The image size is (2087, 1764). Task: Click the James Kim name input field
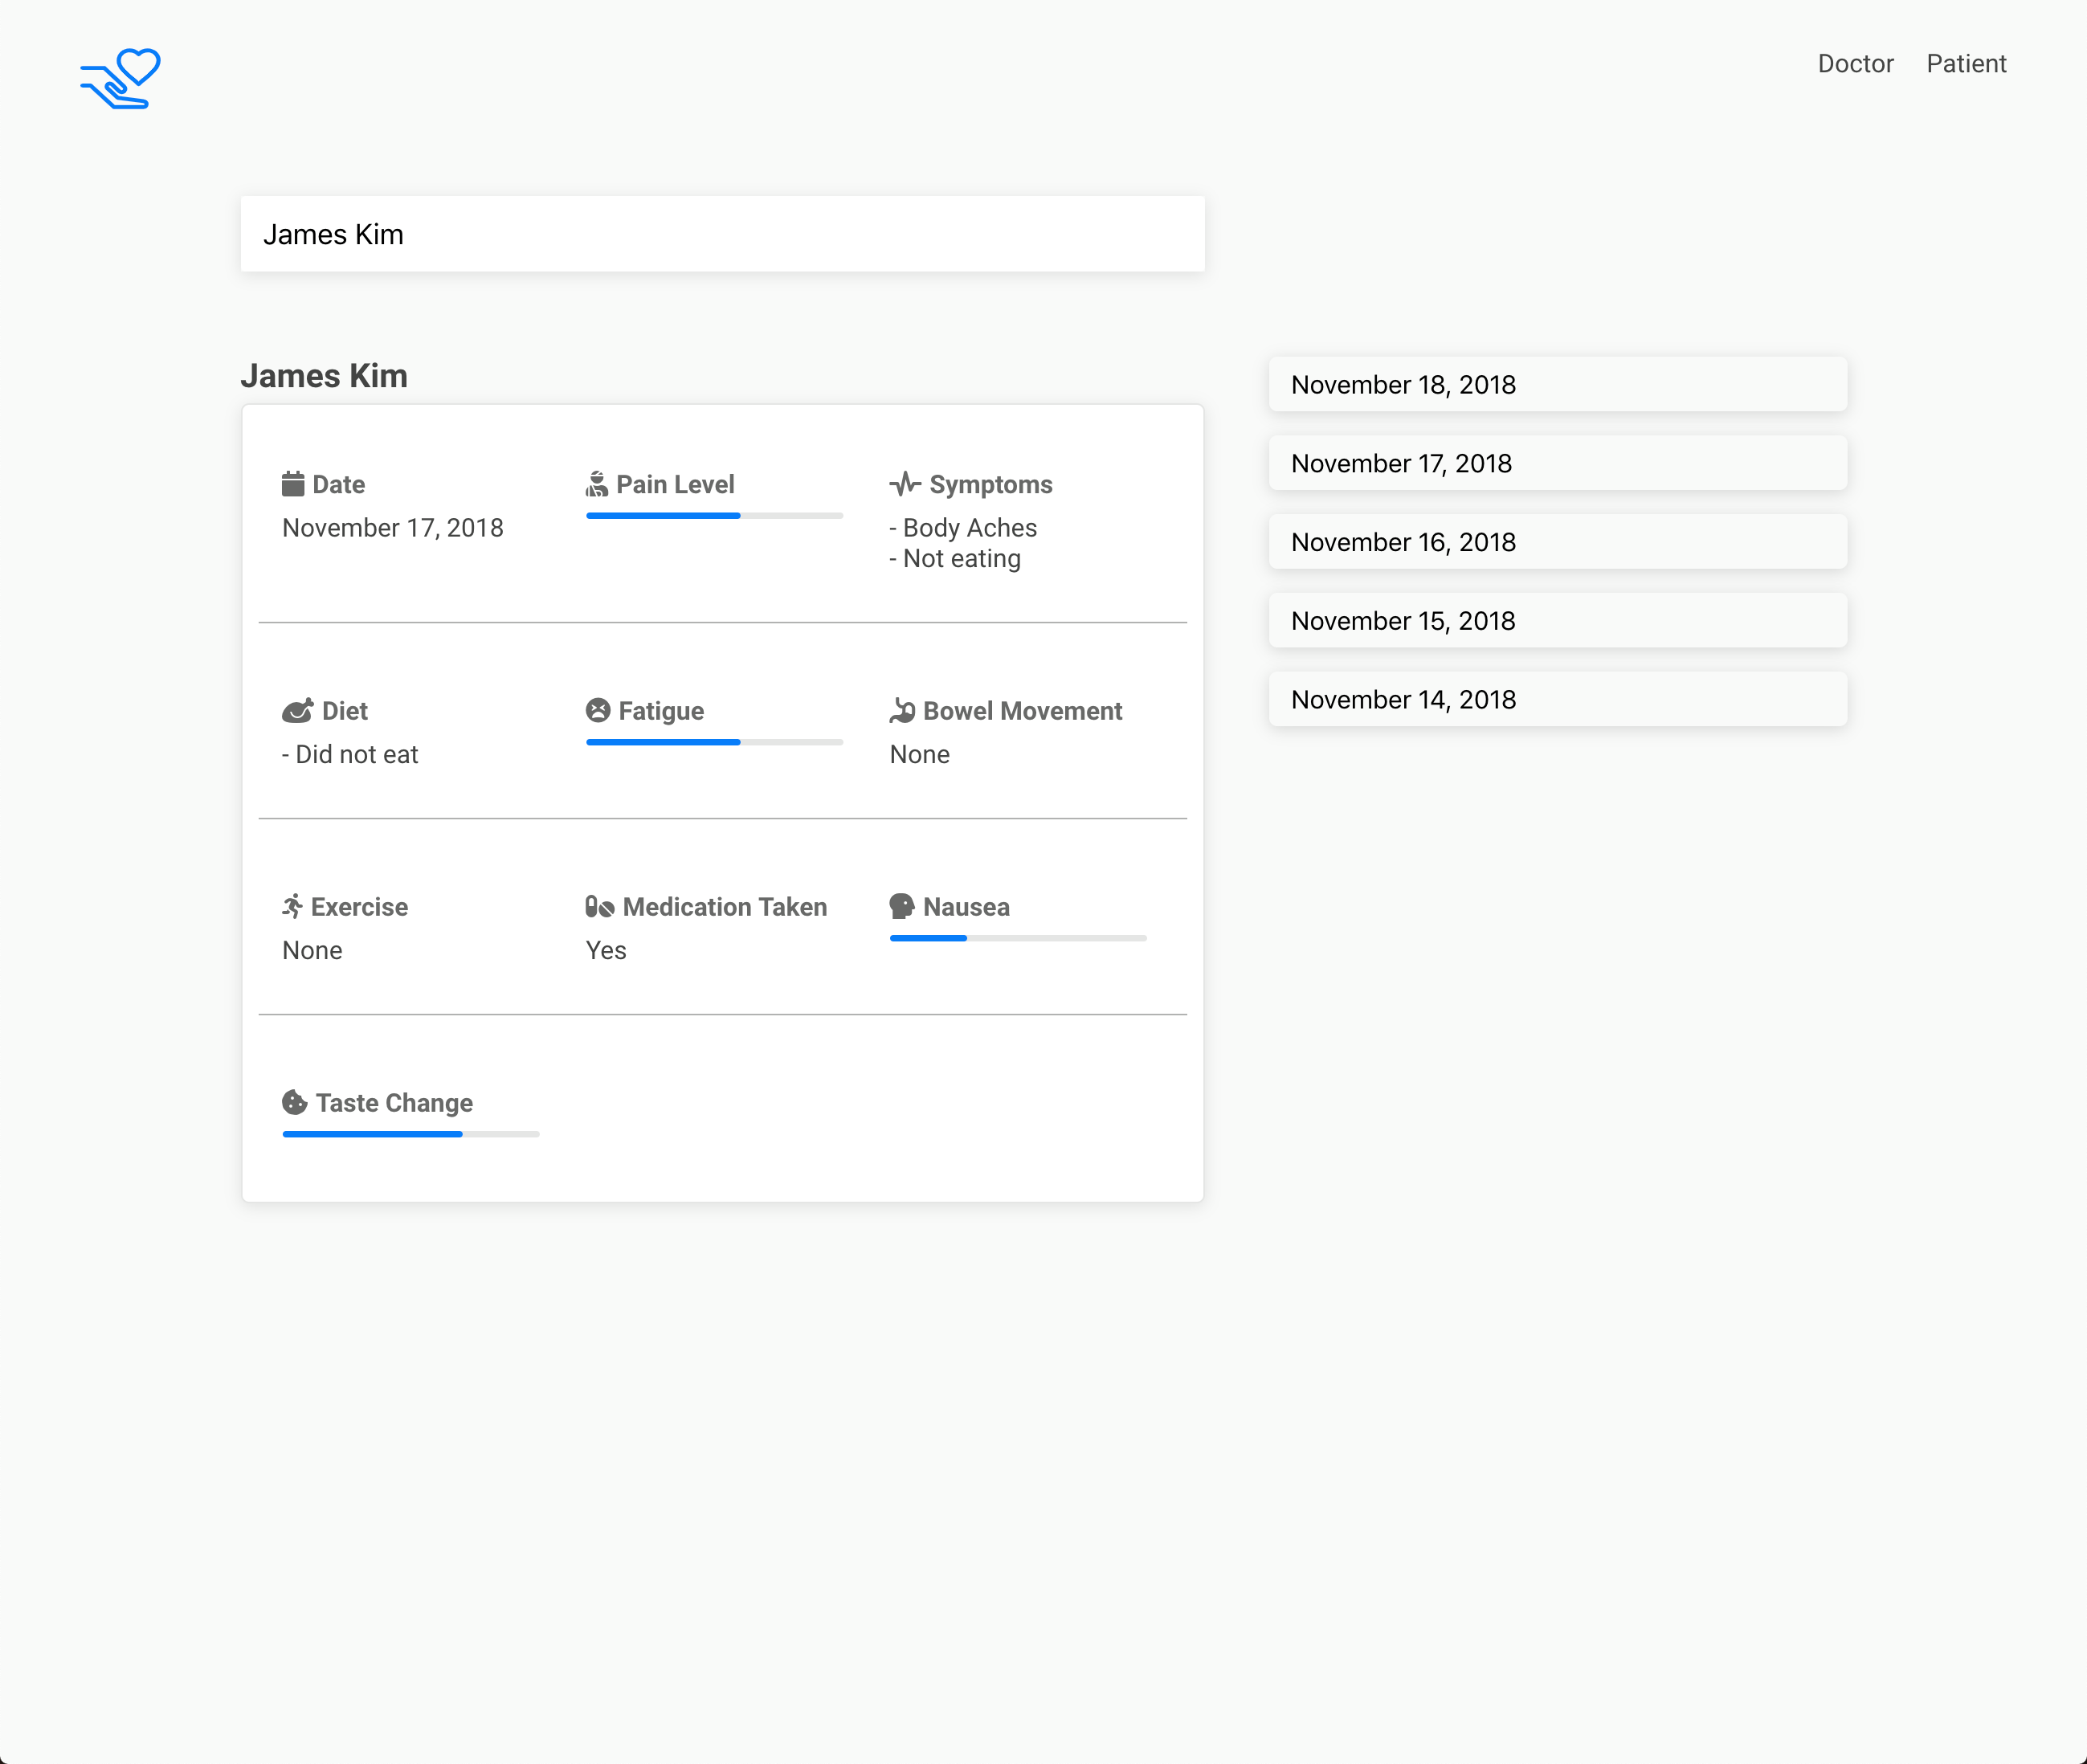722,234
